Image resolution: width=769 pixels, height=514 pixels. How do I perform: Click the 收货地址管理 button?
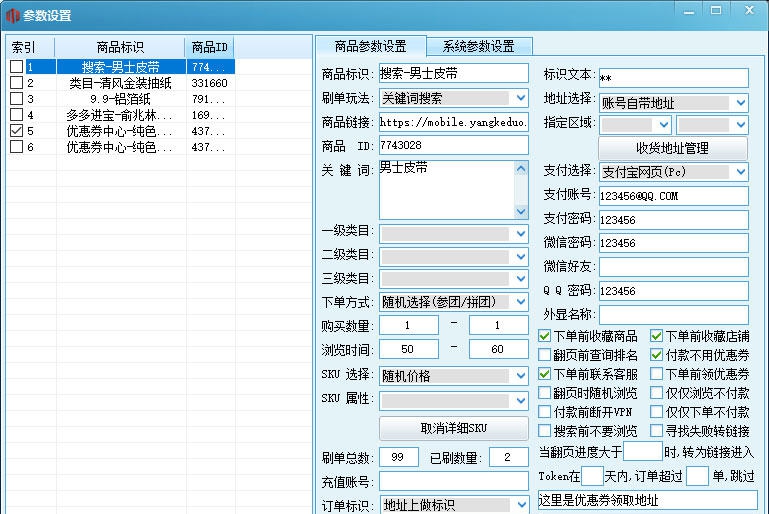click(672, 148)
